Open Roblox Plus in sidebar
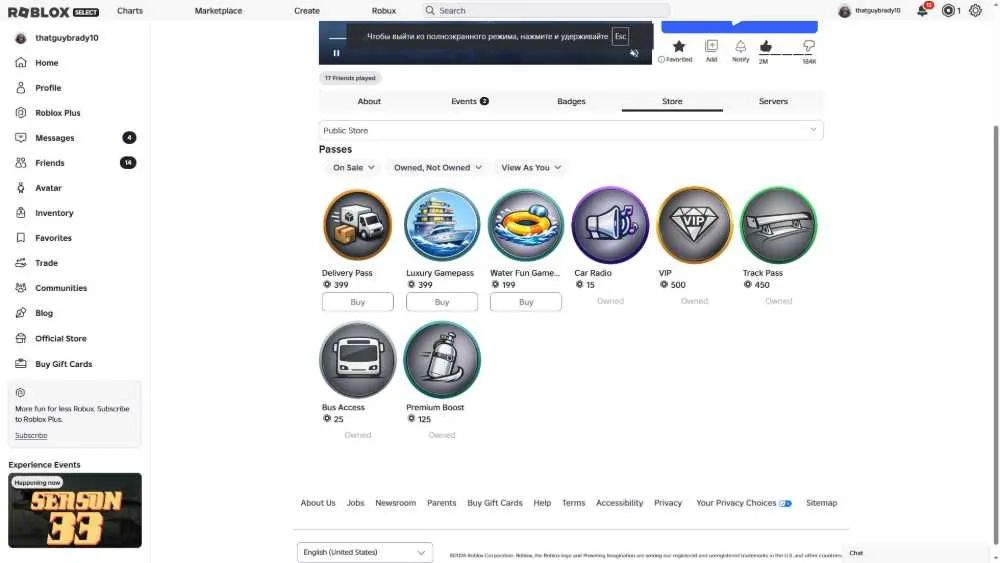The width and height of the screenshot is (1000, 563). pyautogui.click(x=57, y=113)
